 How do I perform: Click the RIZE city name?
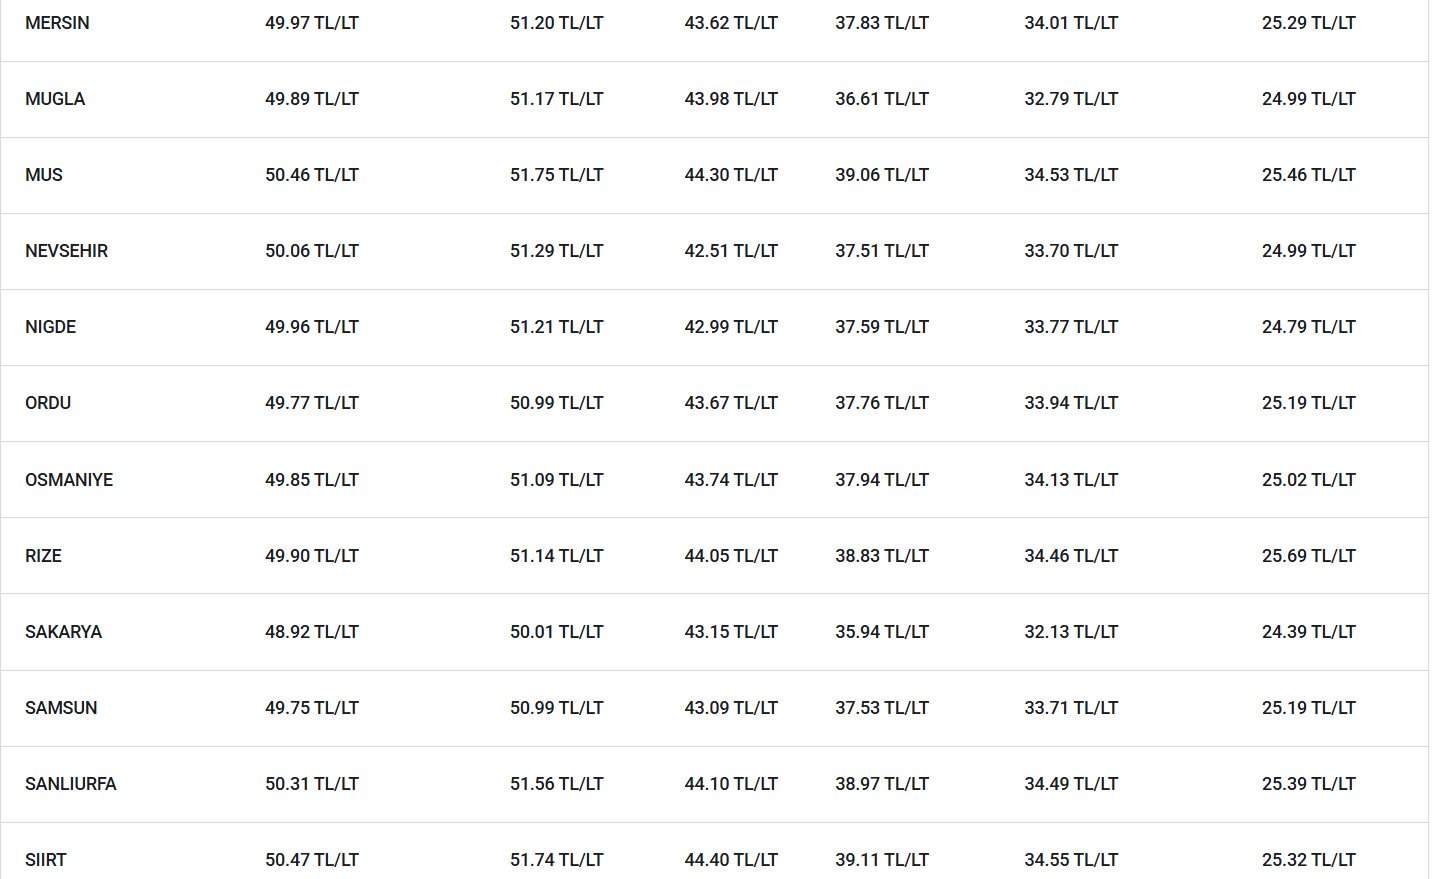tap(43, 556)
